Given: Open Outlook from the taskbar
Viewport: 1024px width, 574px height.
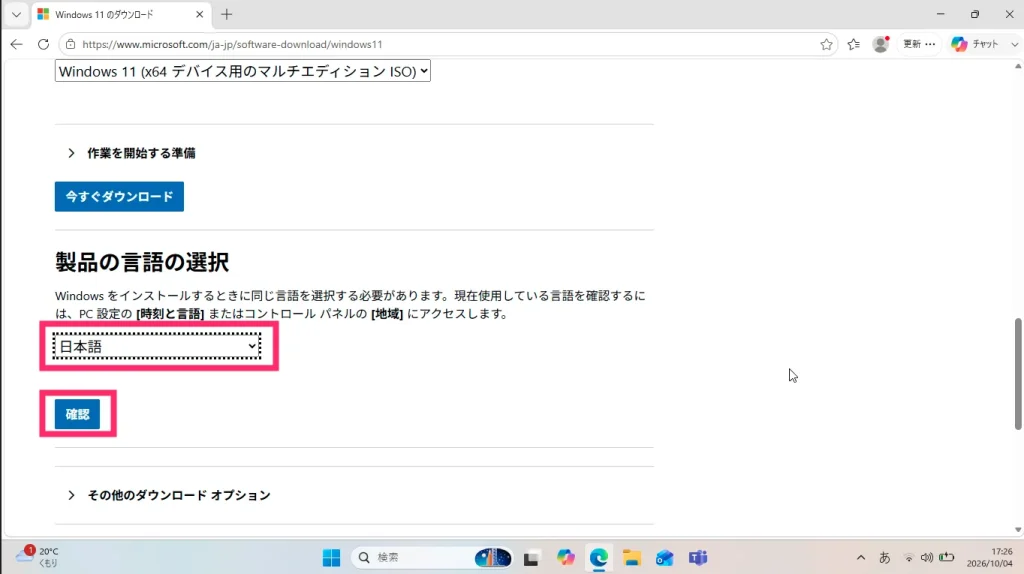Looking at the screenshot, I should tap(664, 558).
